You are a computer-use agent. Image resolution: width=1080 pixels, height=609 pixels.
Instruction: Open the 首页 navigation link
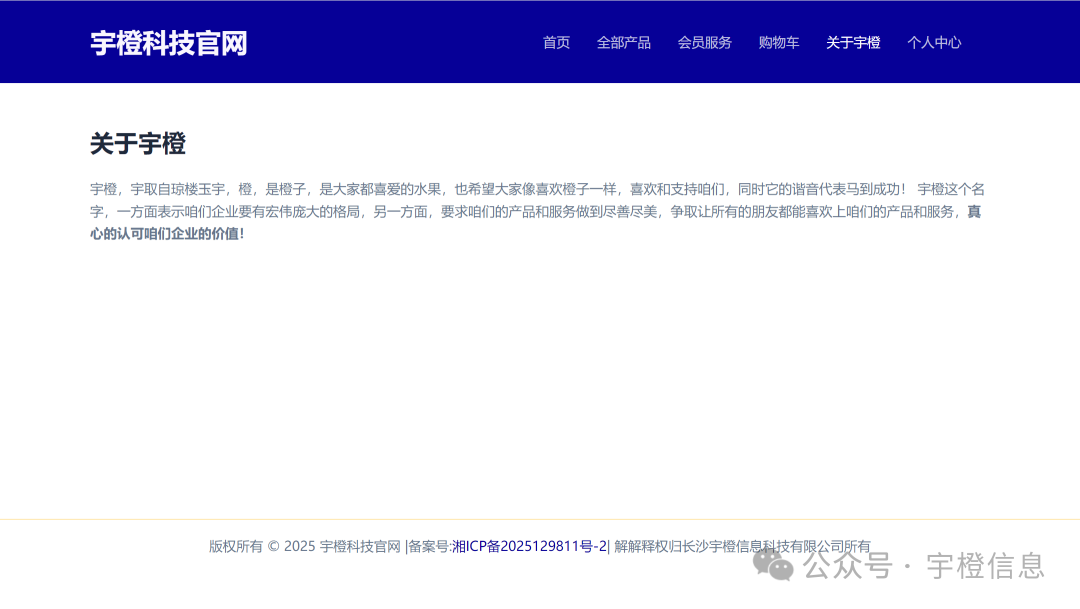click(556, 42)
